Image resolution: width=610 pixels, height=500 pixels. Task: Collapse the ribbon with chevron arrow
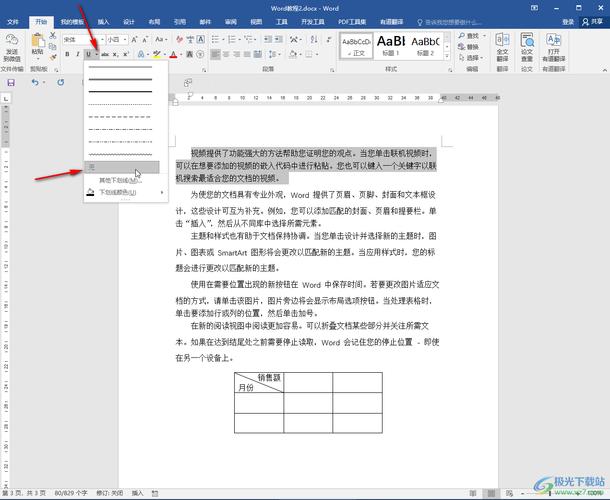click(604, 70)
